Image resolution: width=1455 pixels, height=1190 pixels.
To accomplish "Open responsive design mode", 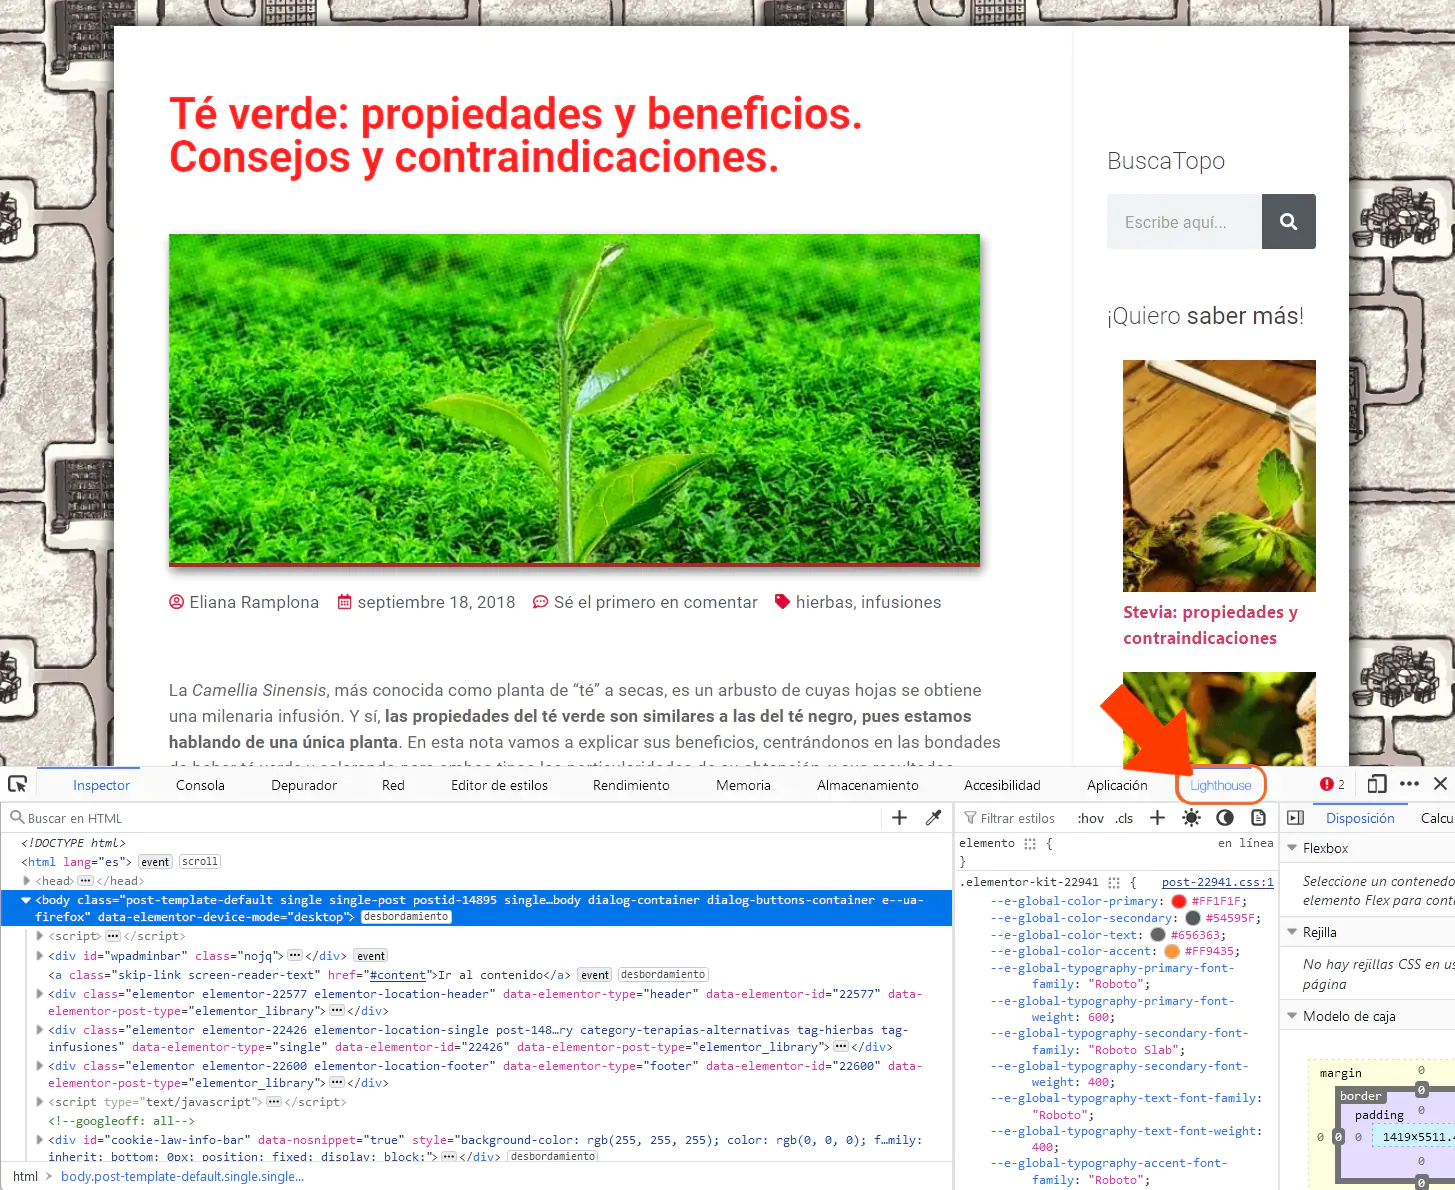I will click(x=1378, y=784).
